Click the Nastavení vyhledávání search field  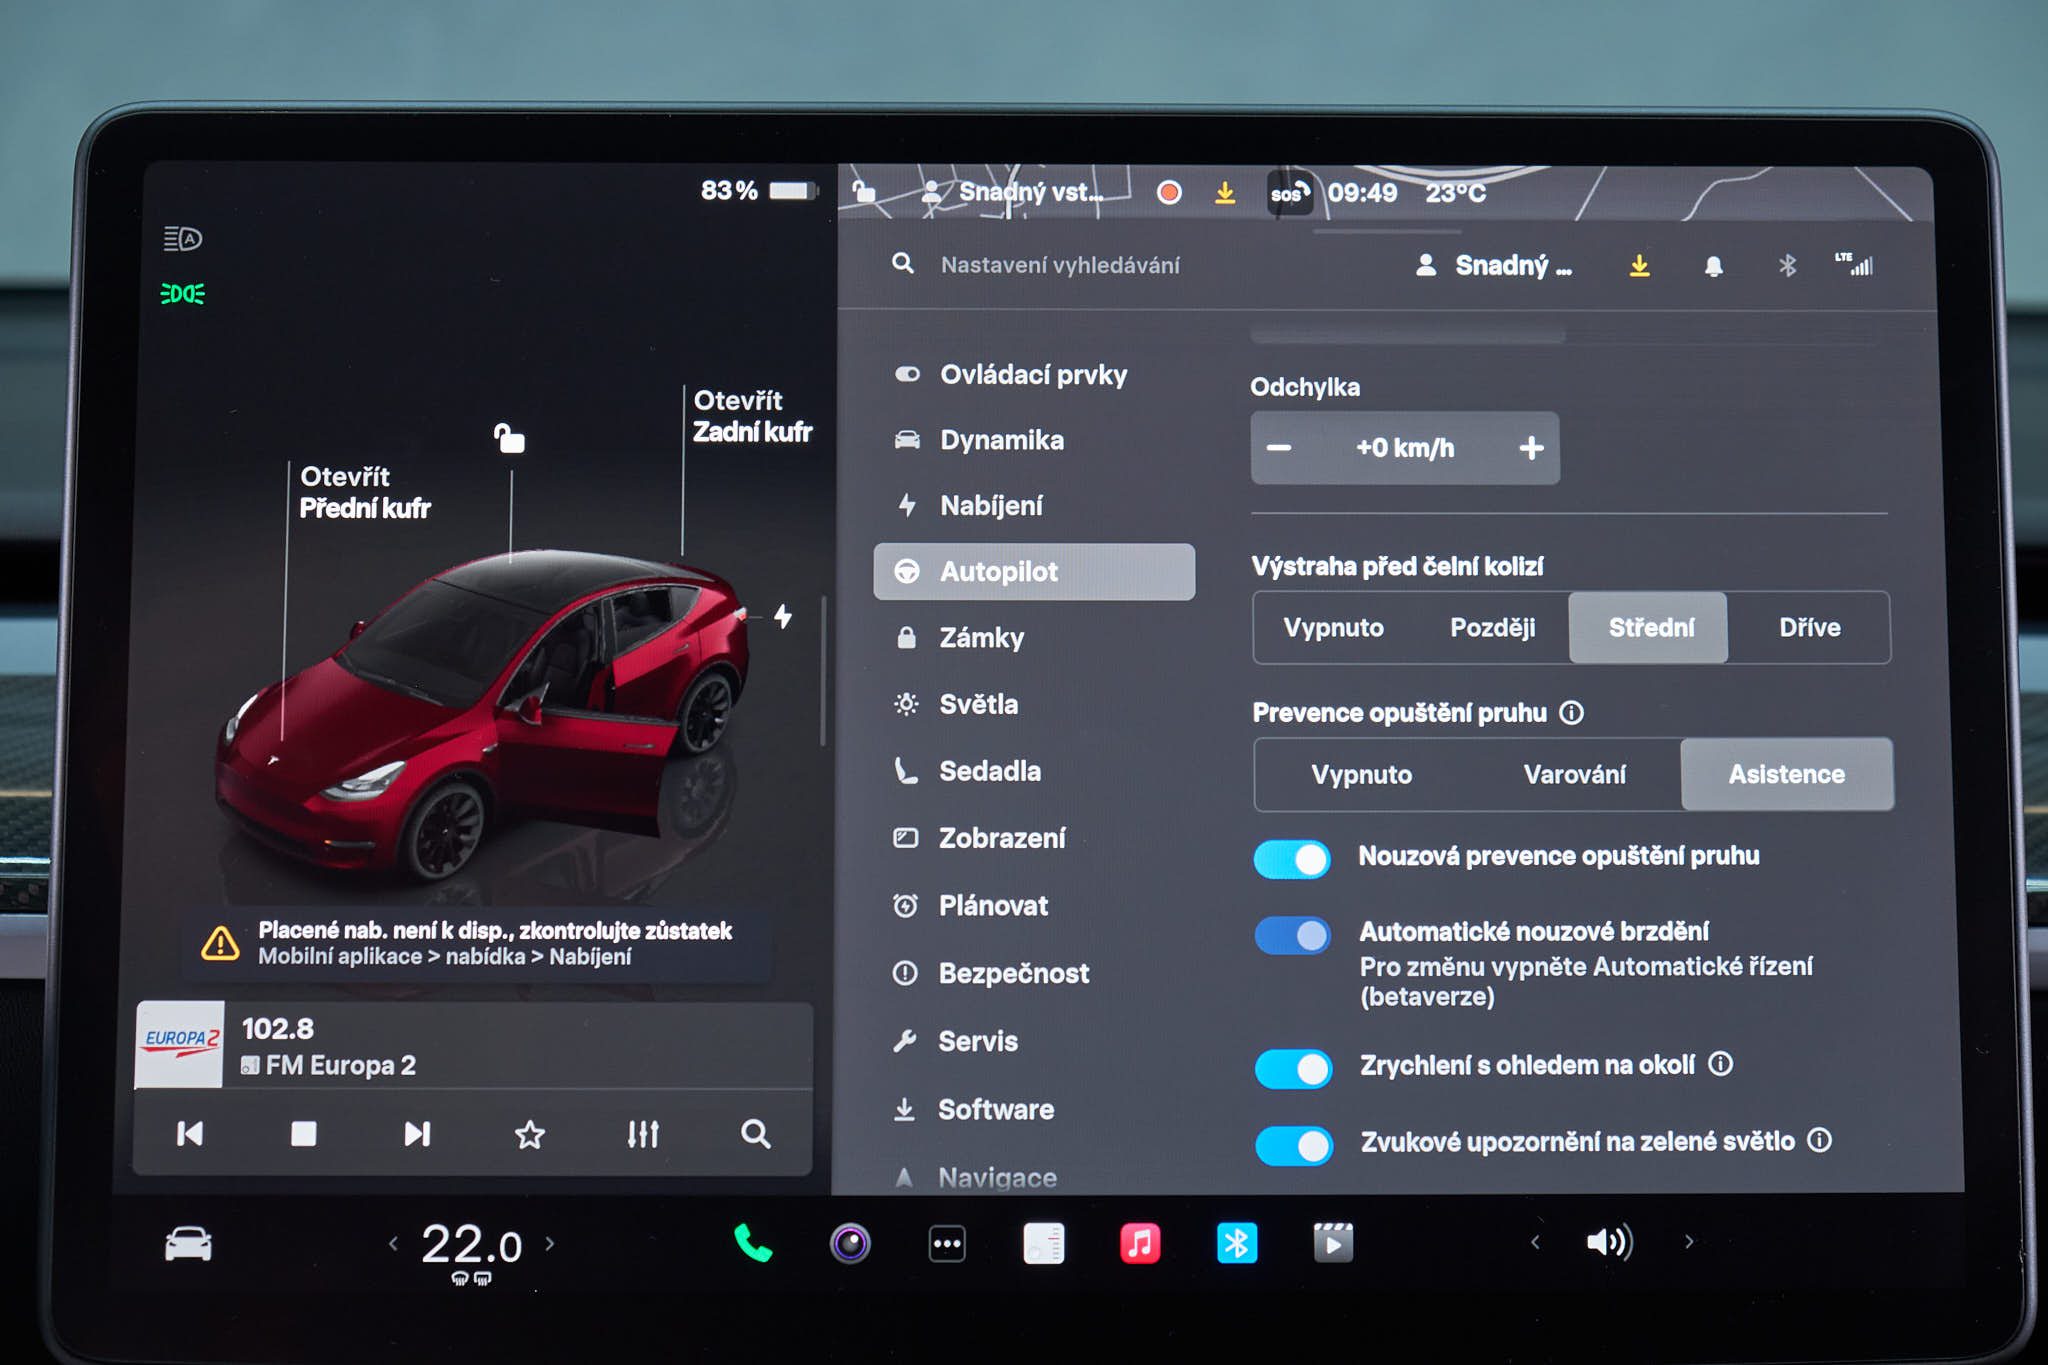tap(1060, 265)
